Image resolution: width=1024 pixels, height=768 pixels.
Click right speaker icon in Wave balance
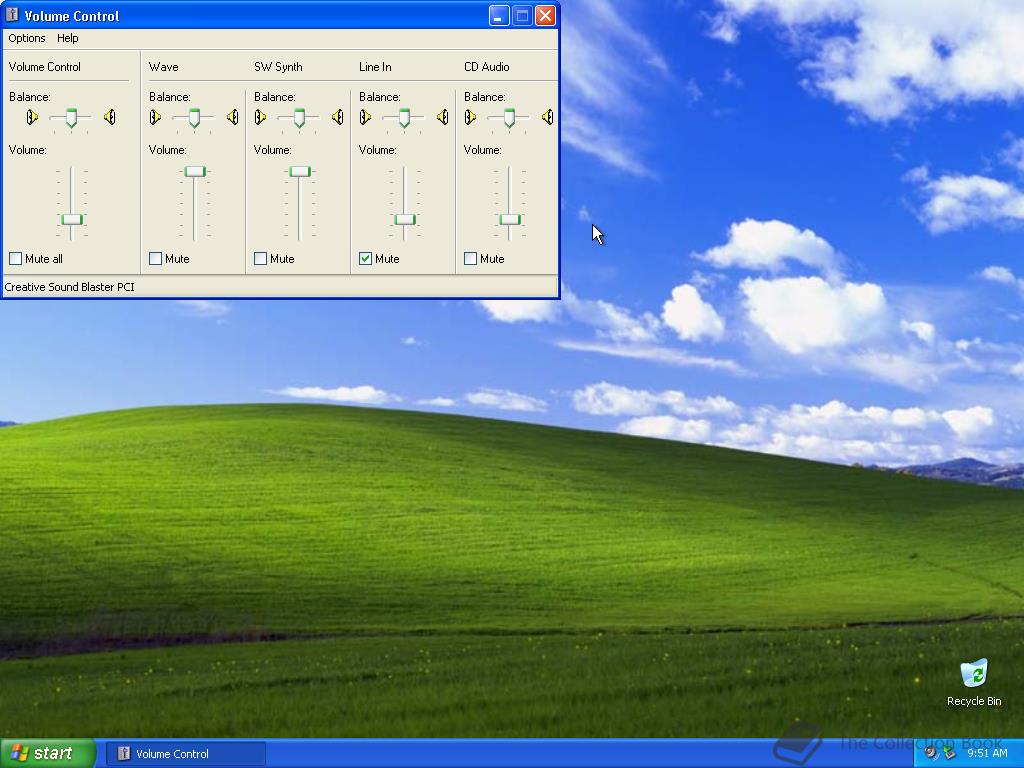(232, 117)
